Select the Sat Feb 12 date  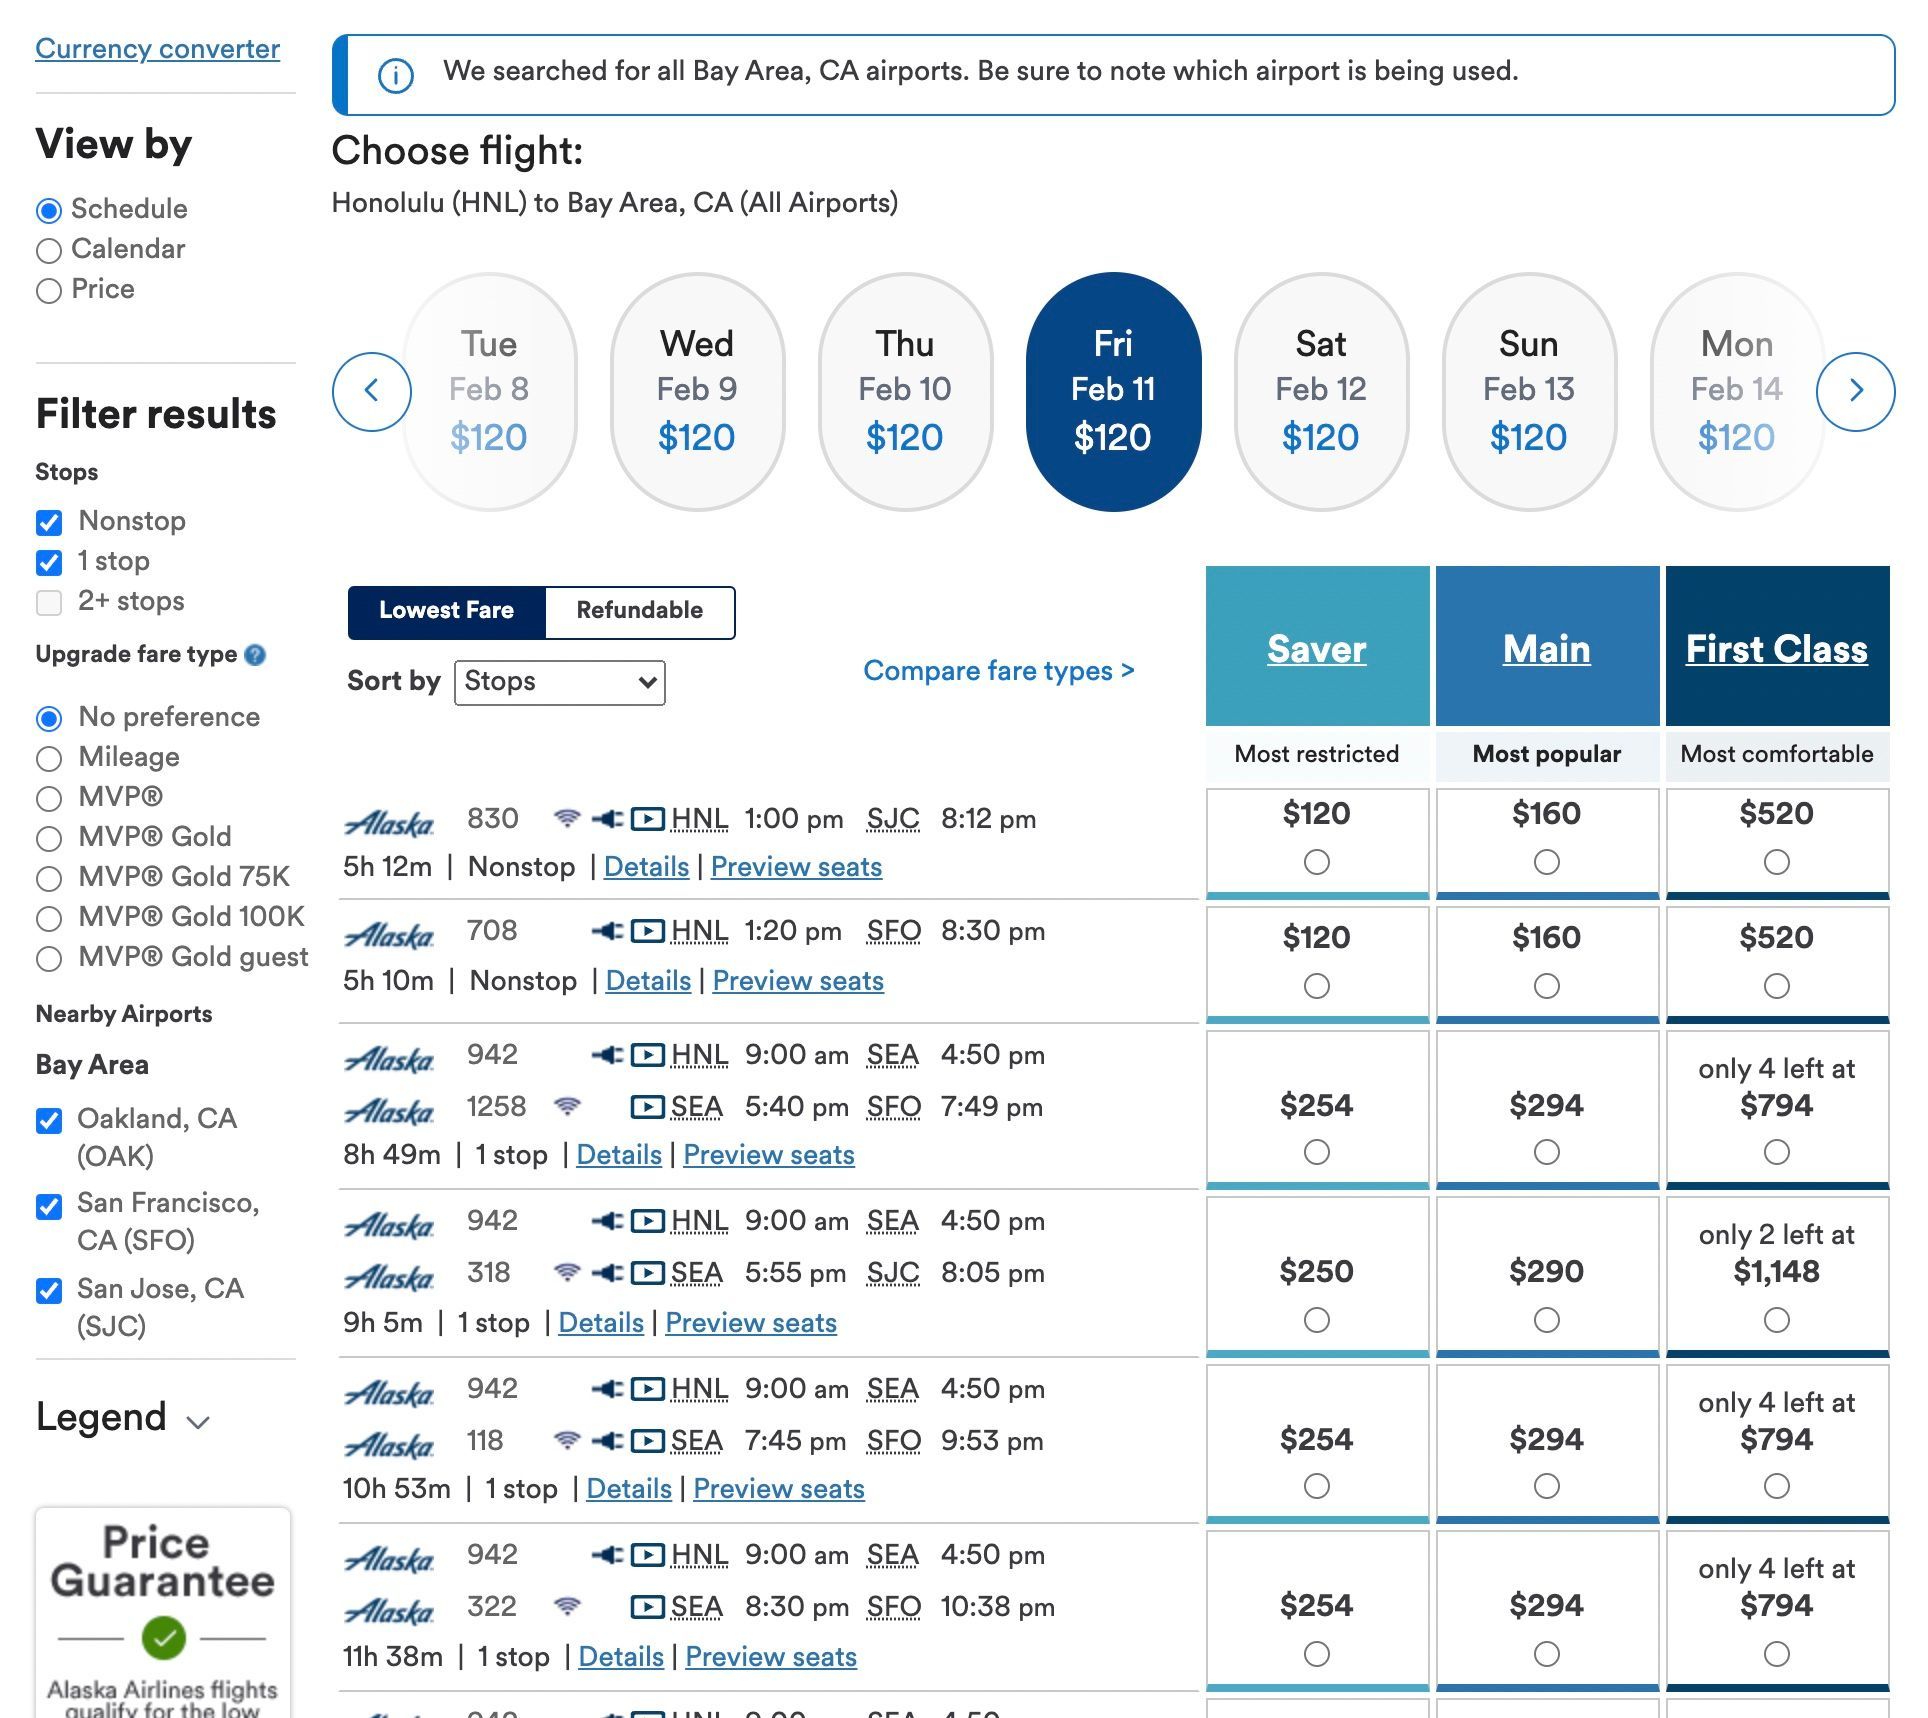tap(1320, 391)
